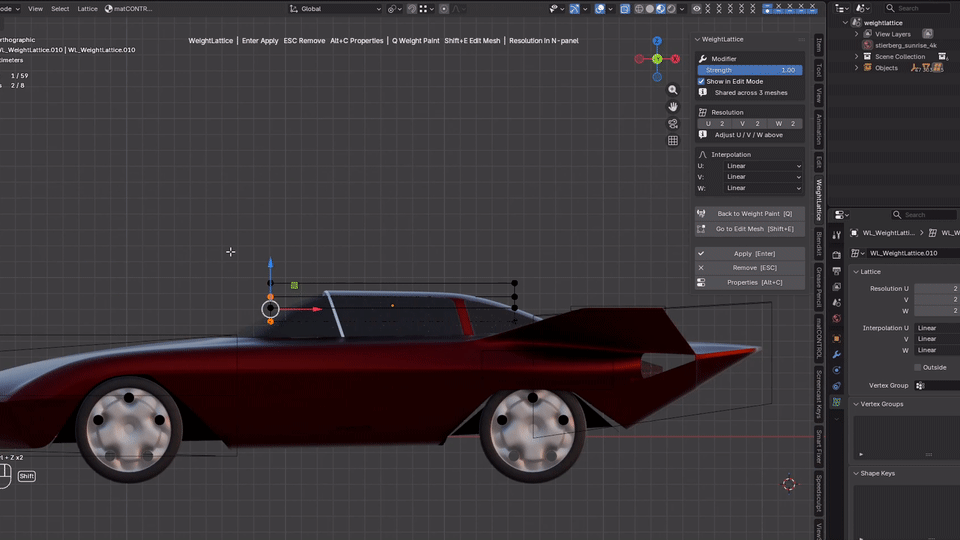
Task: Open the Tool properties tab icon
Action: pos(836,235)
